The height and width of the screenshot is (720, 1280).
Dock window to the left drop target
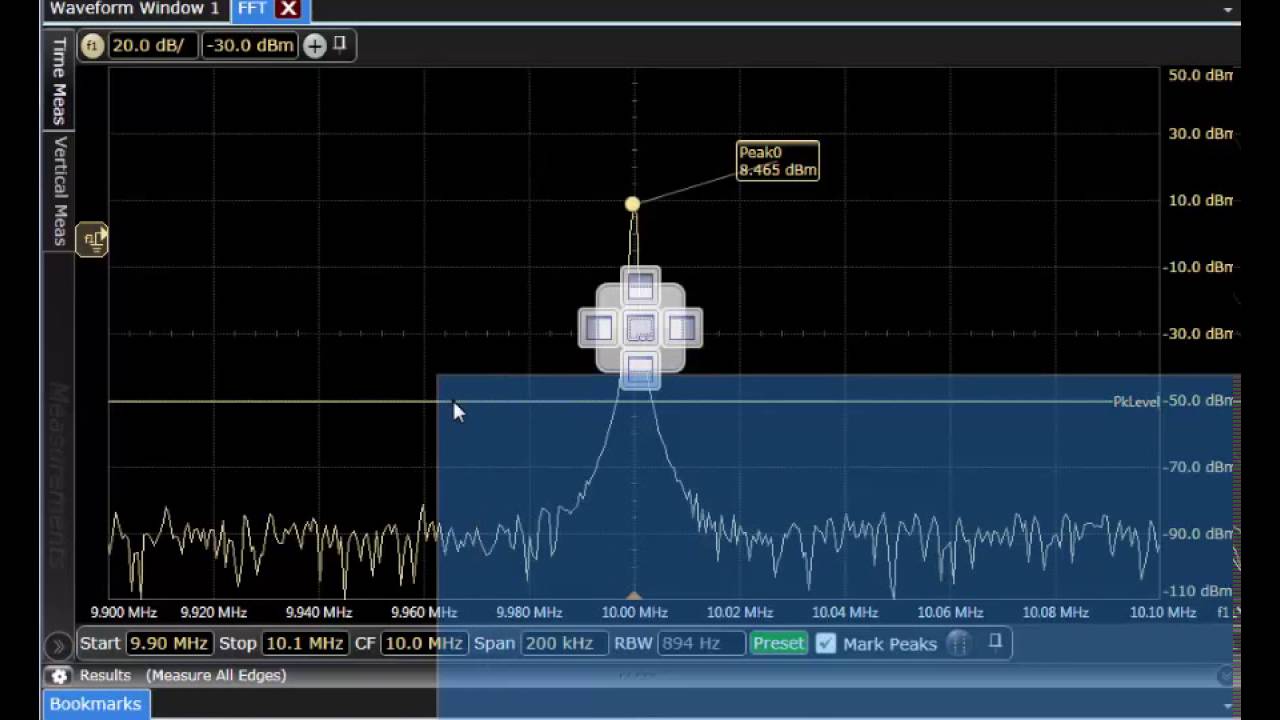point(599,328)
